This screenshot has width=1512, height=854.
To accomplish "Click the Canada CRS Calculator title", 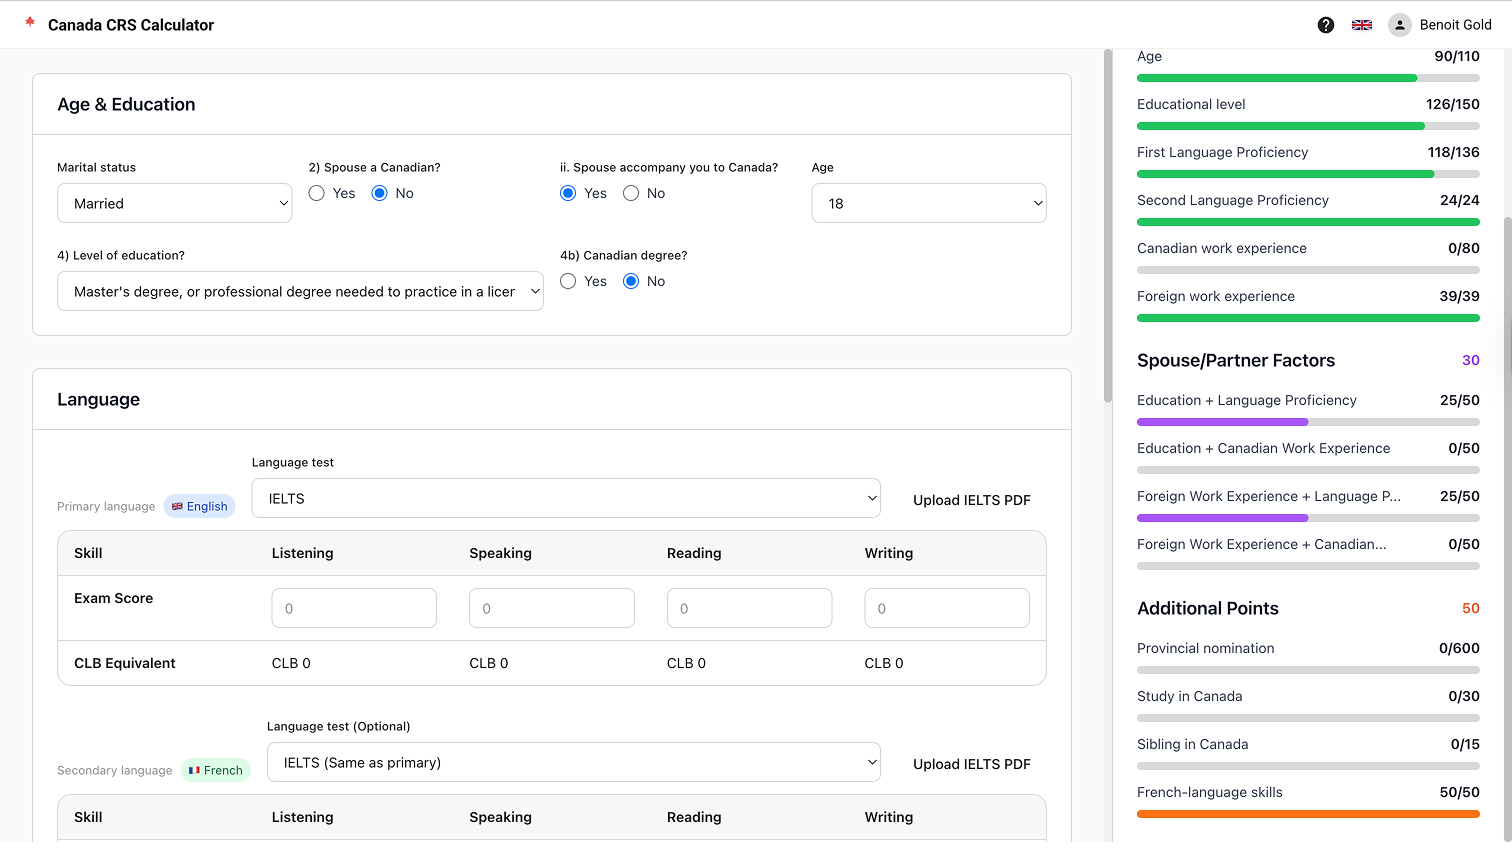I will tap(130, 24).
